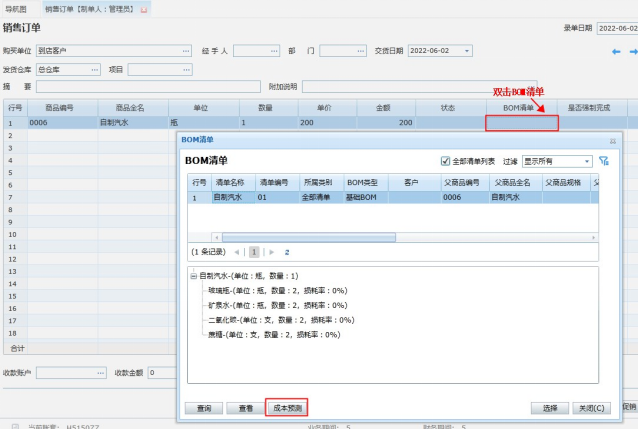Close the BOM清单 dialog

coord(613,141)
